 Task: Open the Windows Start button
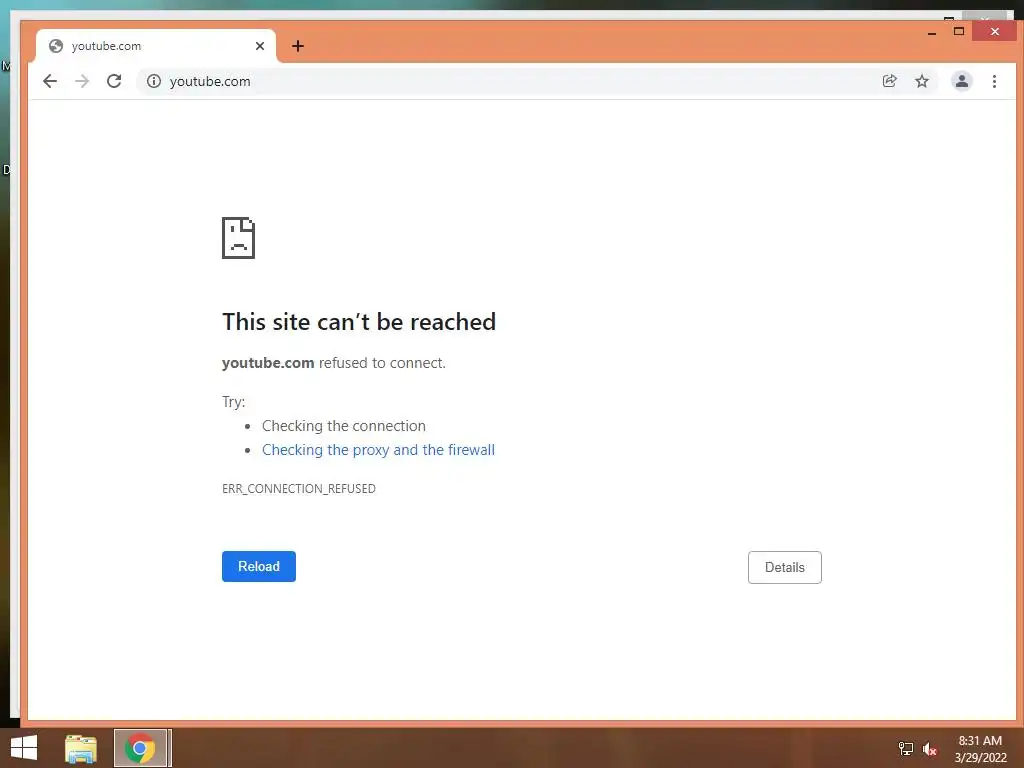(24, 748)
